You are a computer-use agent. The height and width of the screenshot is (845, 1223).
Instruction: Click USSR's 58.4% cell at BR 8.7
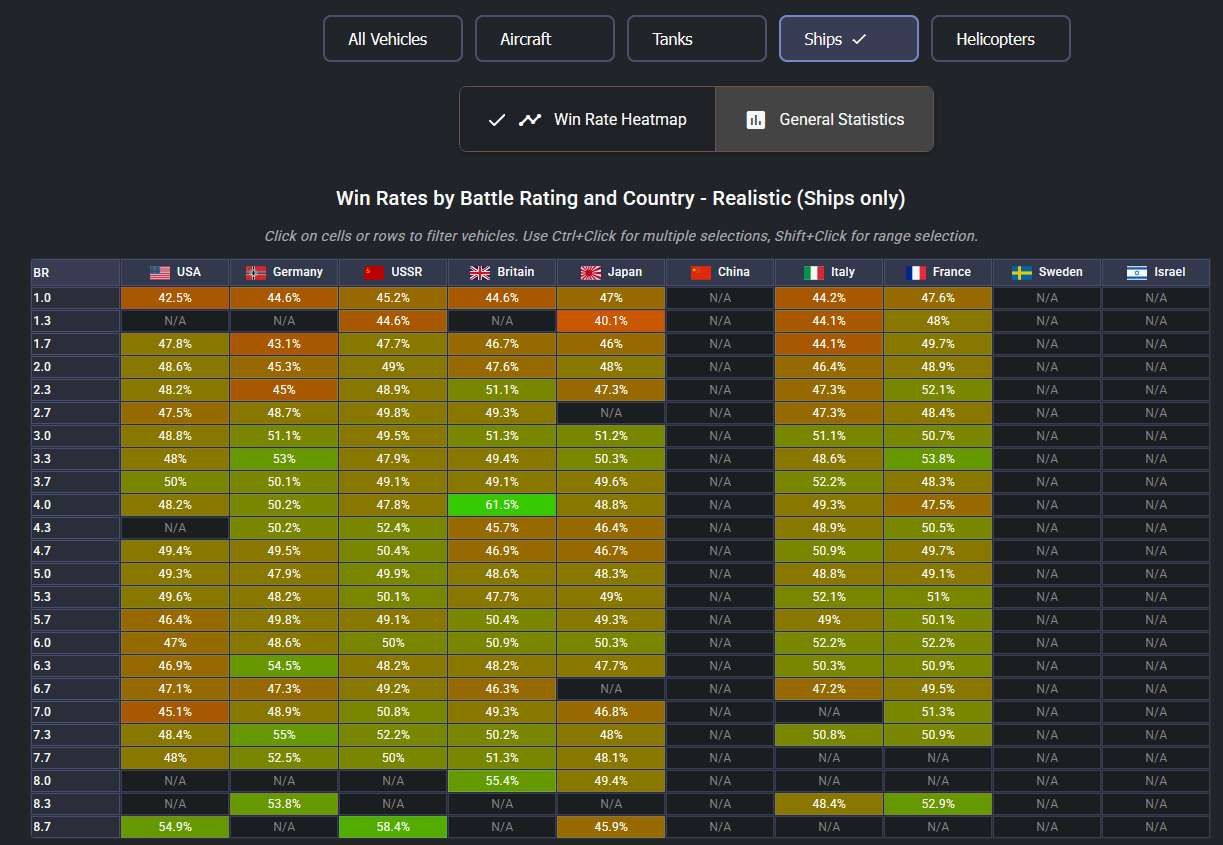click(x=393, y=826)
